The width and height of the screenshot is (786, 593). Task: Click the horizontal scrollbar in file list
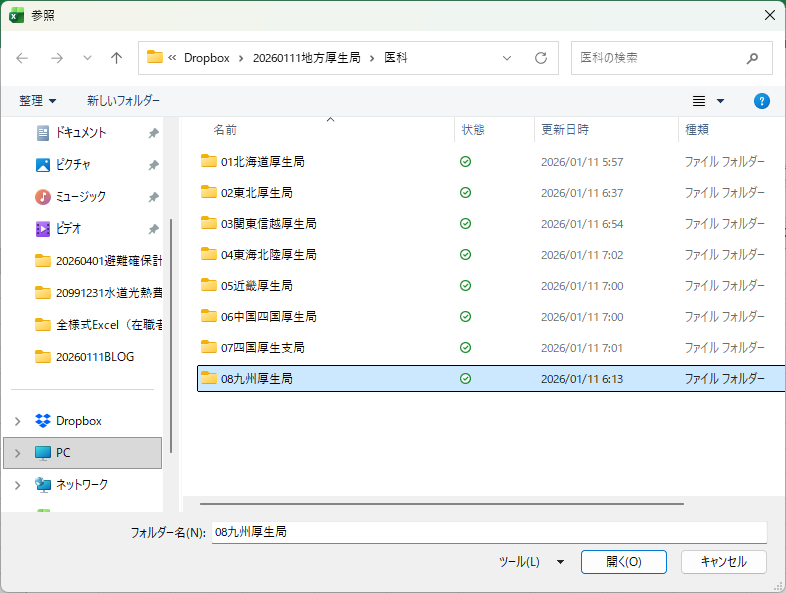441,503
